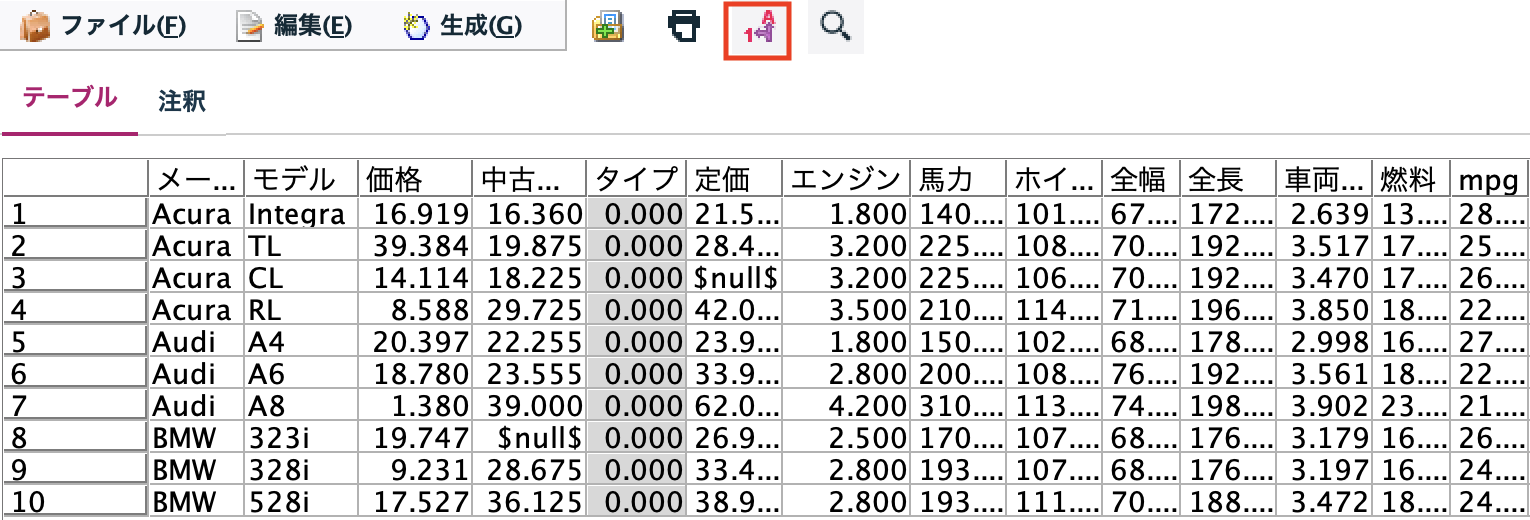Click price cell 14.114

[x=415, y=277]
